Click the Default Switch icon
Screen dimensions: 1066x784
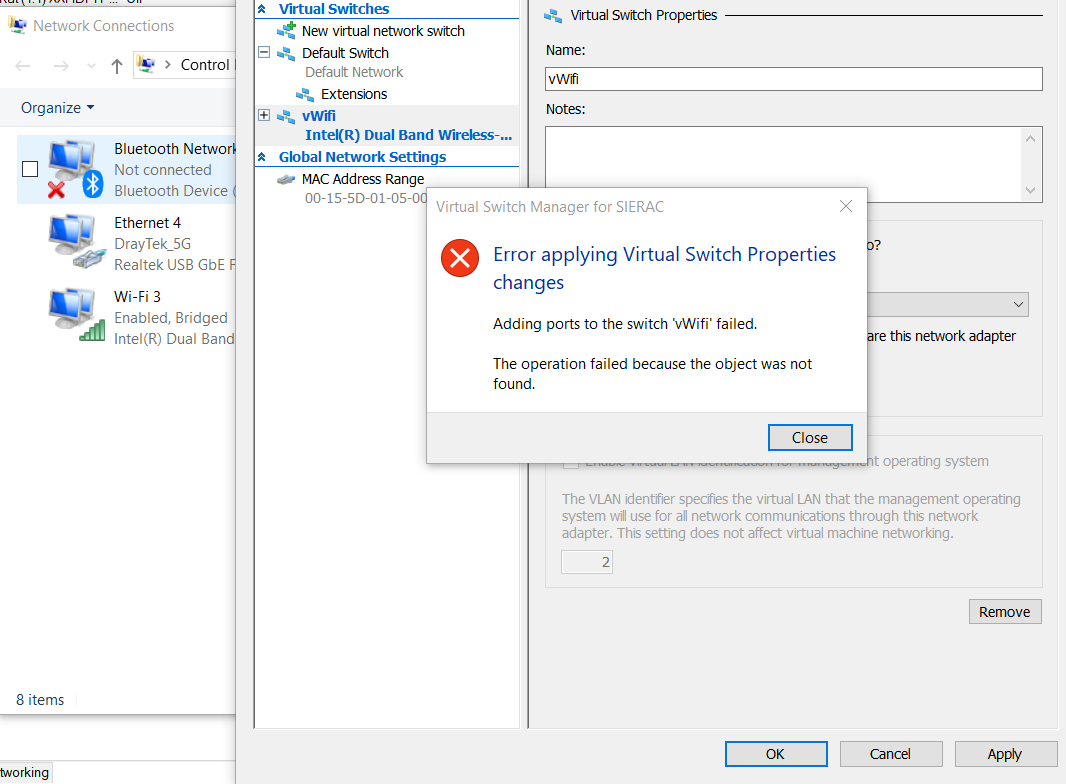pos(286,53)
